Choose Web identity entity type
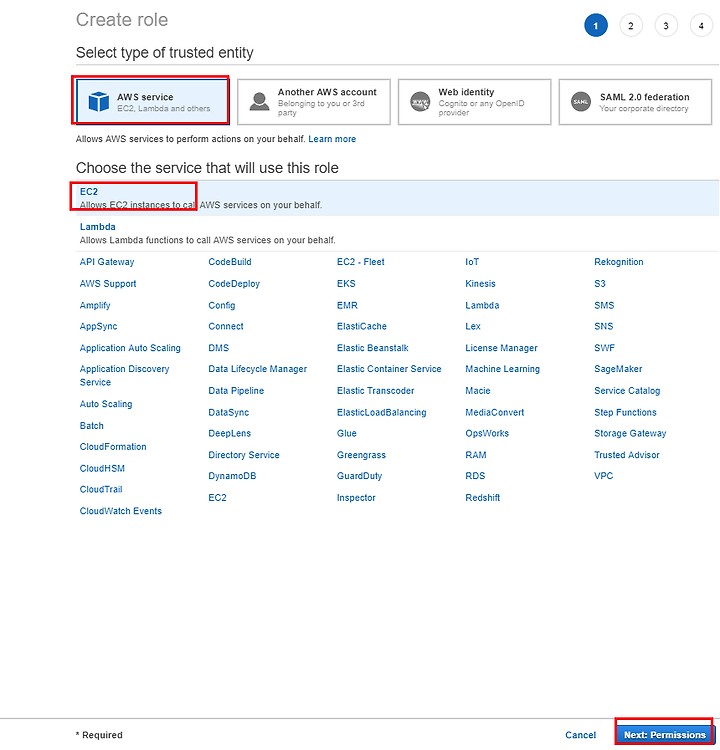The width and height of the screenshot is (720, 750). (x=475, y=102)
